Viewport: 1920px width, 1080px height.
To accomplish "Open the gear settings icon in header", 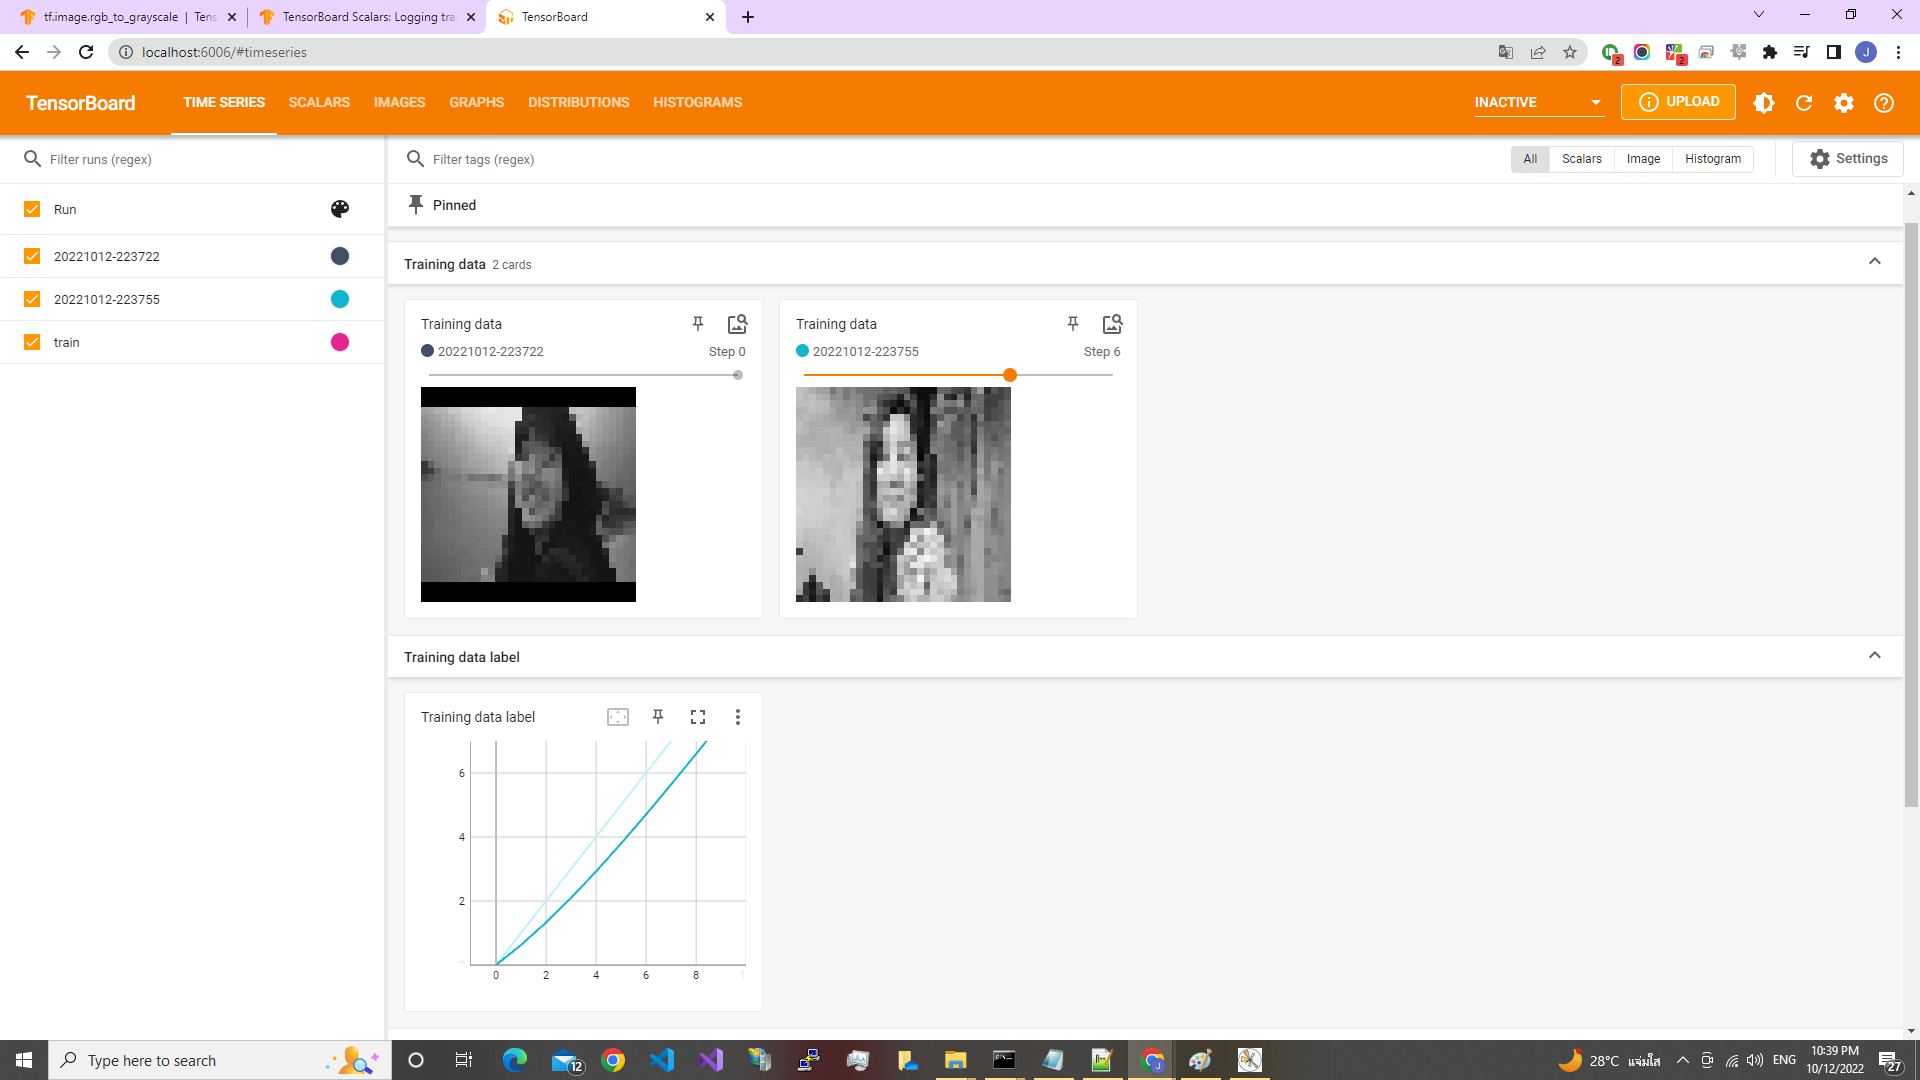I will pos(1844,103).
